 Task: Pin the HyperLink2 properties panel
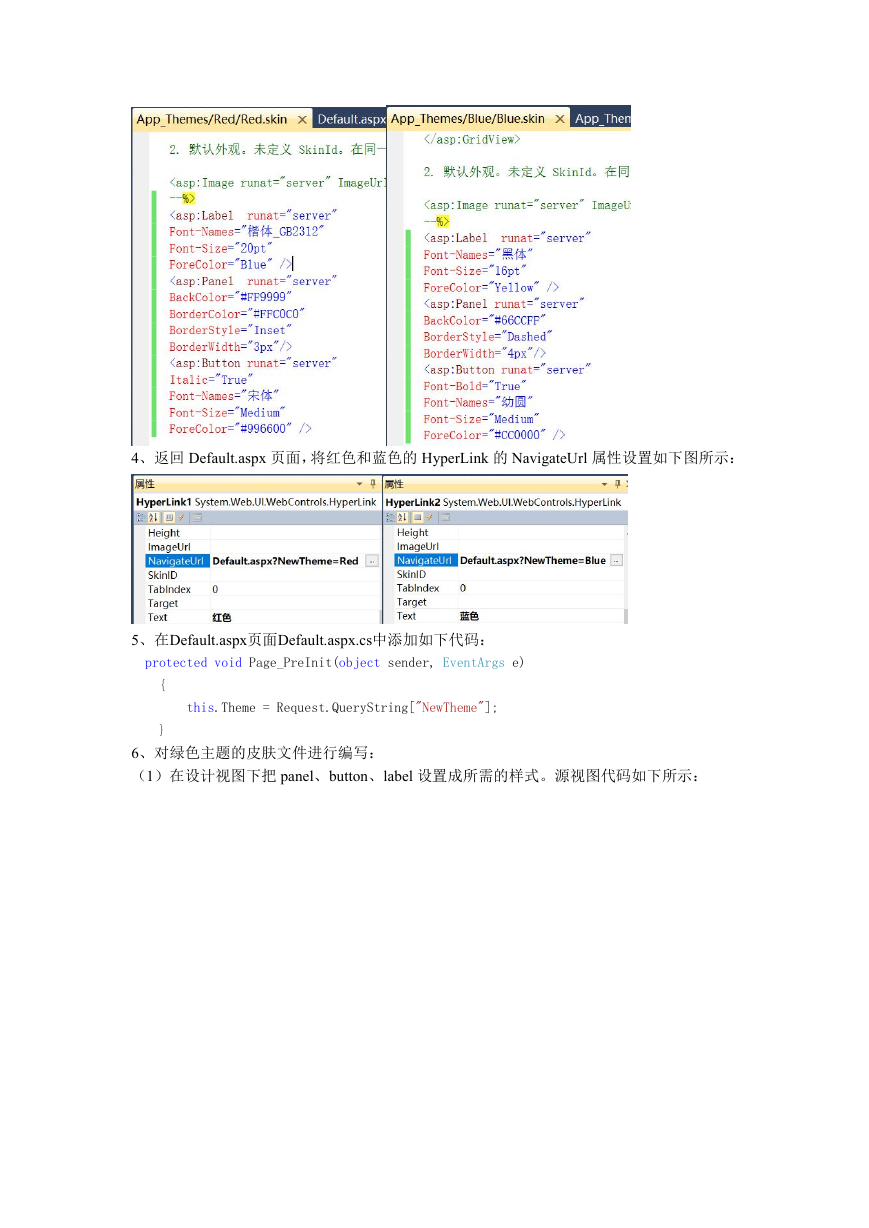(x=620, y=484)
